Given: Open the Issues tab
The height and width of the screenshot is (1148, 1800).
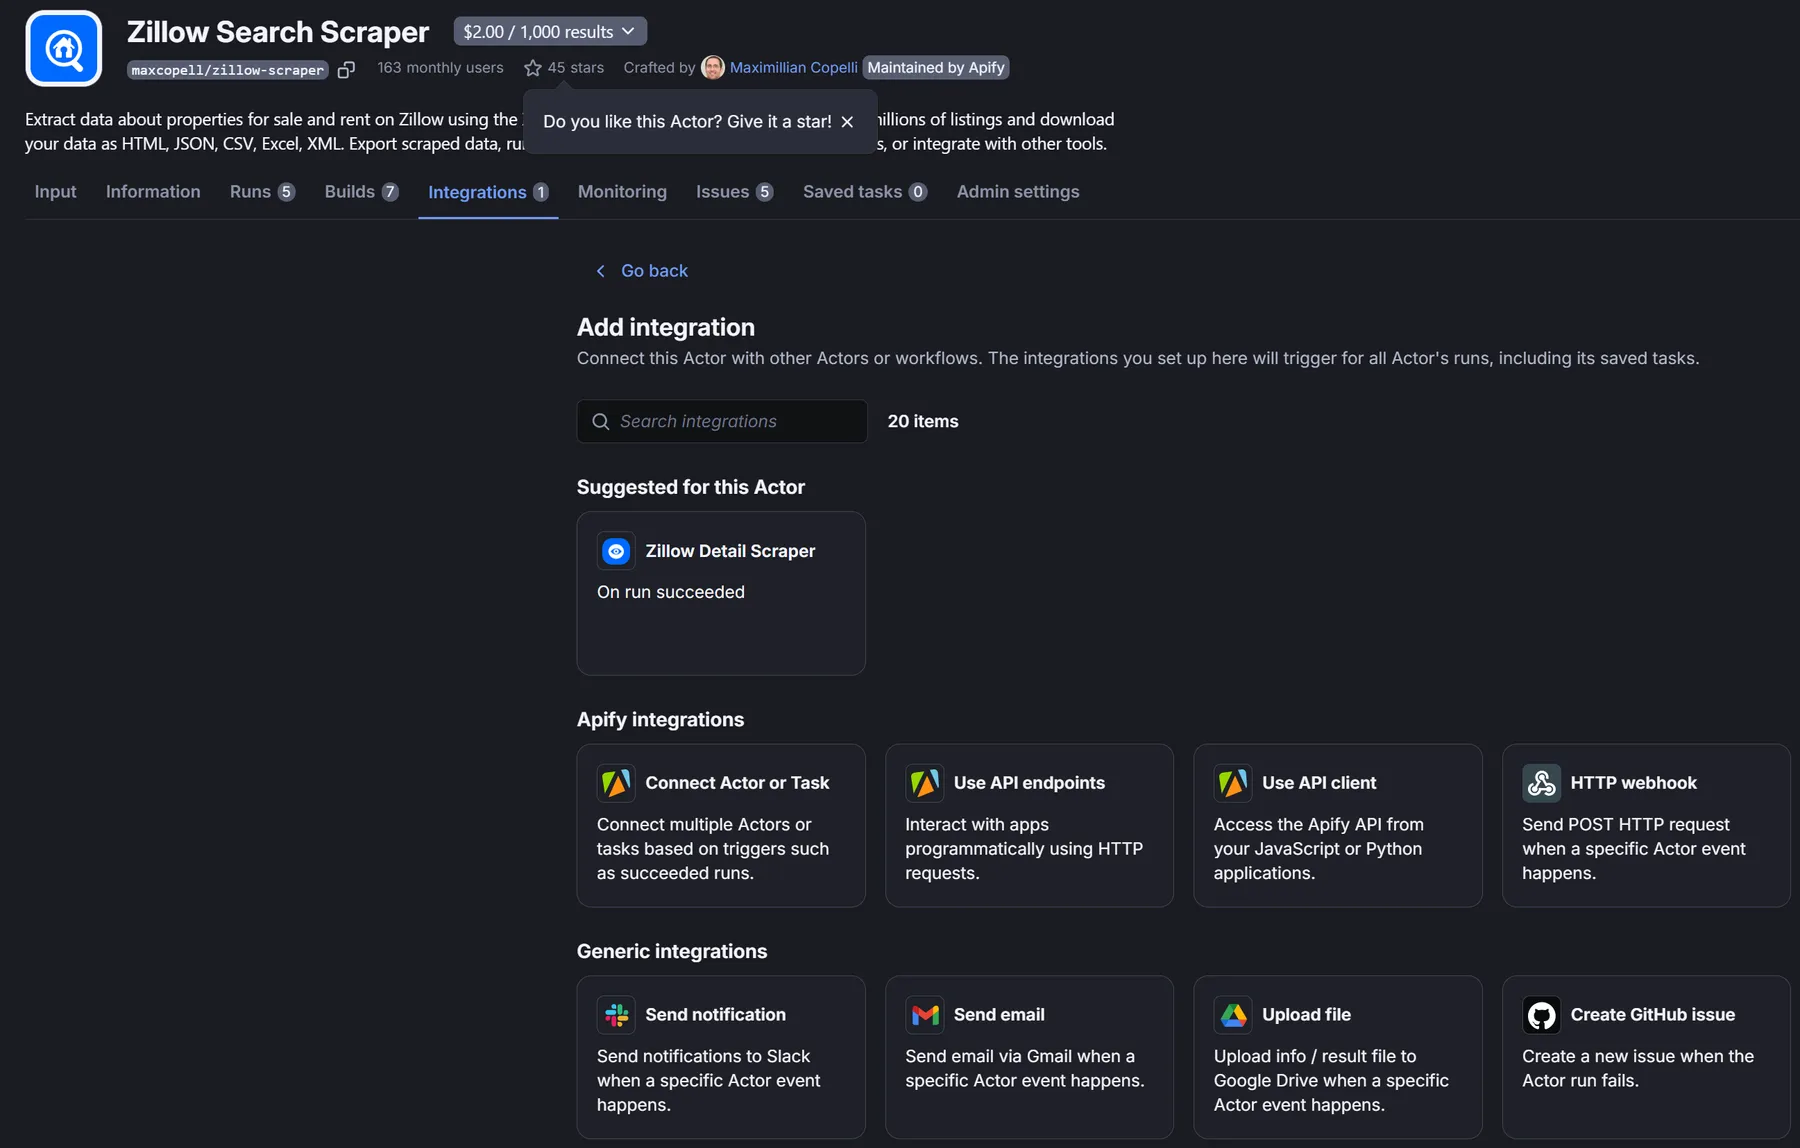Looking at the screenshot, I should [734, 191].
